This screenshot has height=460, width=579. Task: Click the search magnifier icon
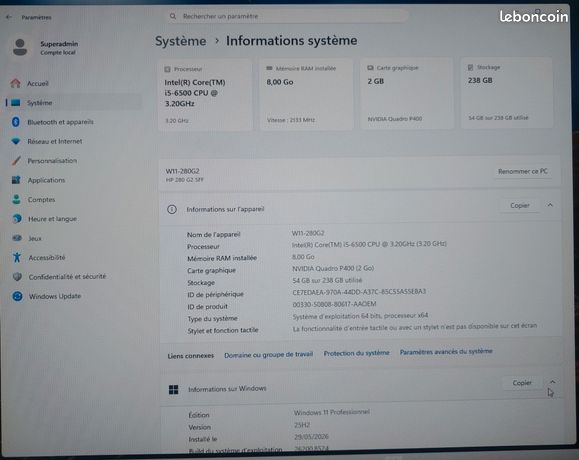[173, 16]
